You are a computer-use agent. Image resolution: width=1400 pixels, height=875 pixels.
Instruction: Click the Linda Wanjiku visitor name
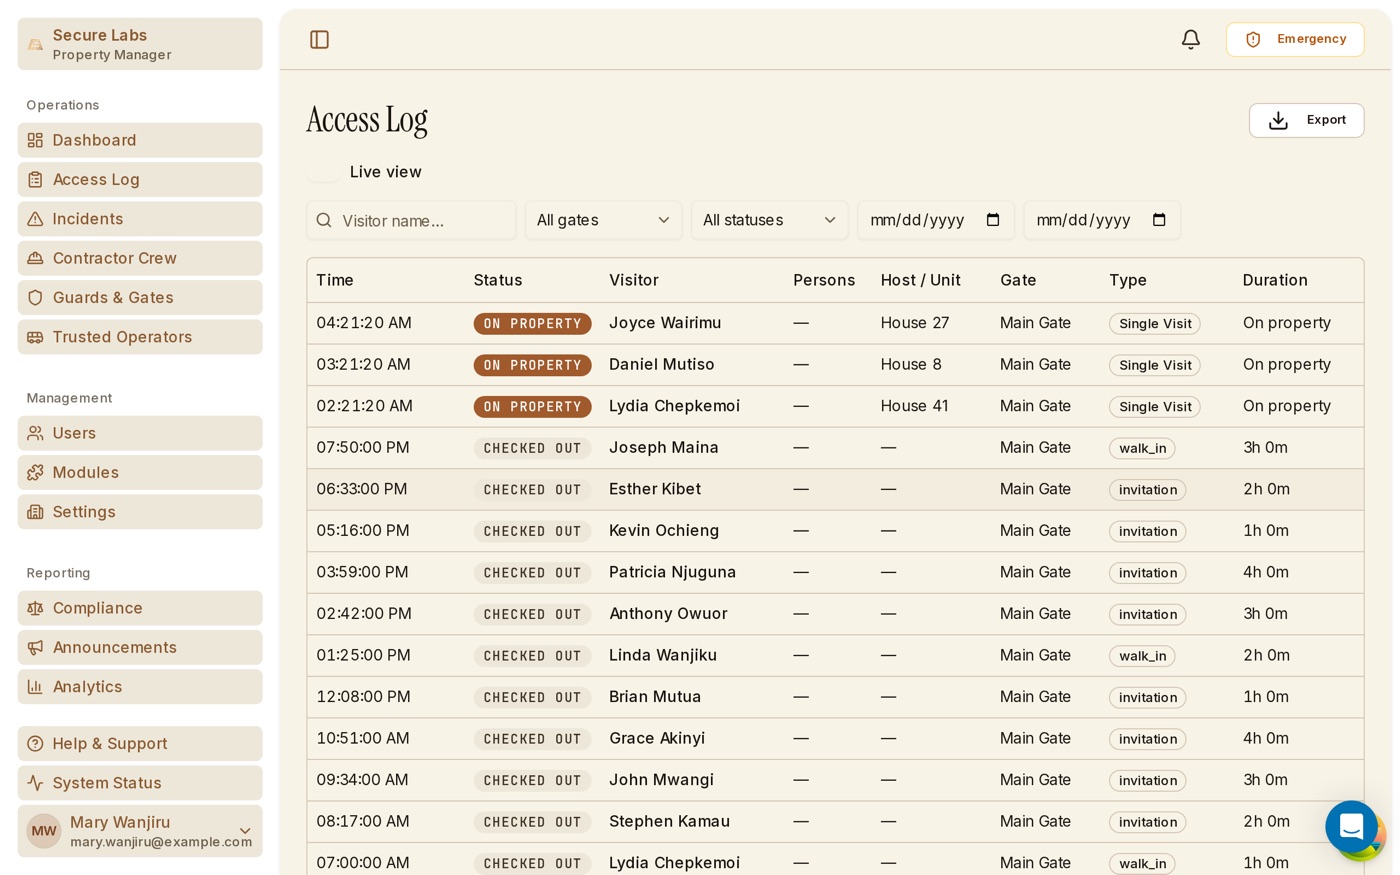663,655
